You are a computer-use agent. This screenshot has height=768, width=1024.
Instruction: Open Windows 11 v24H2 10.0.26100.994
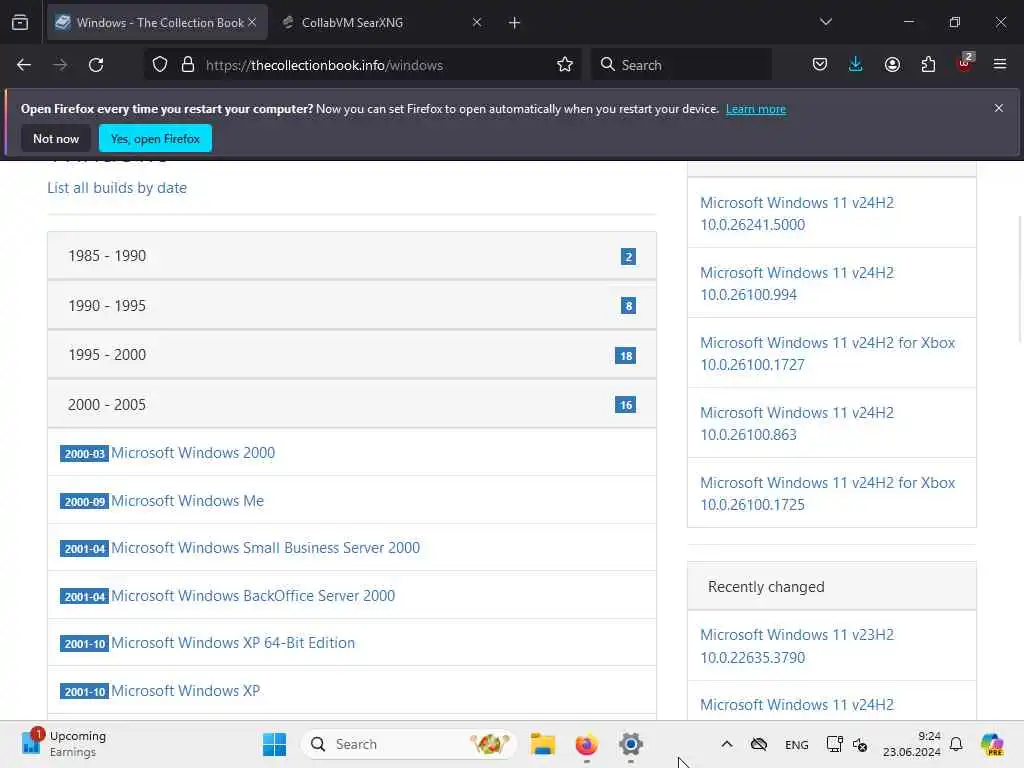pos(797,283)
